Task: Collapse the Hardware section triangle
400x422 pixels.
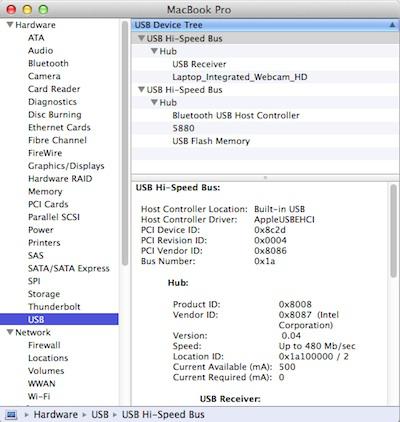Action: point(10,25)
